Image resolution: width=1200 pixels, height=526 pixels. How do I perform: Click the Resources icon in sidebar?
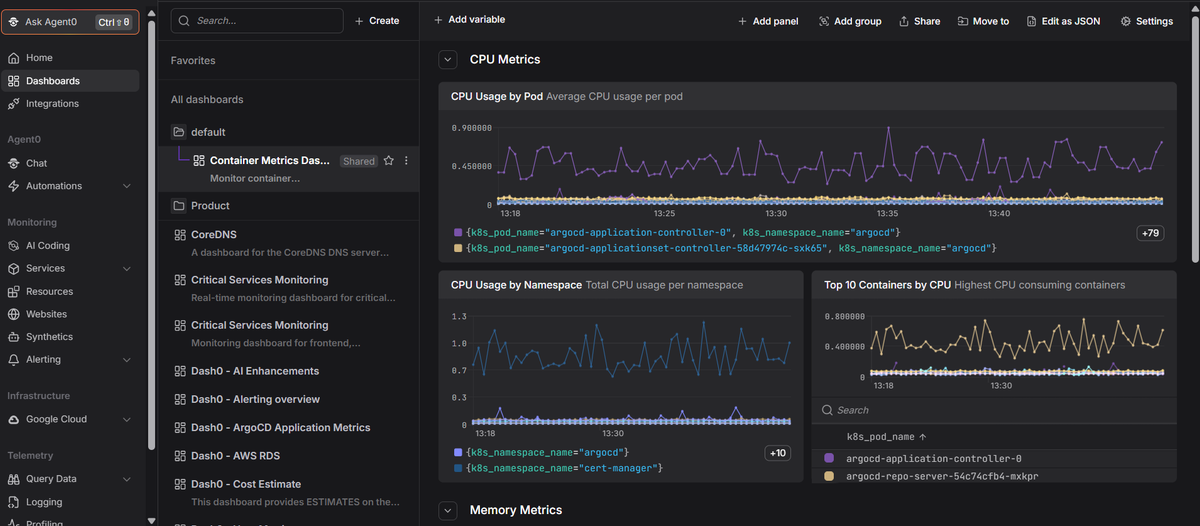pyautogui.click(x=14, y=292)
